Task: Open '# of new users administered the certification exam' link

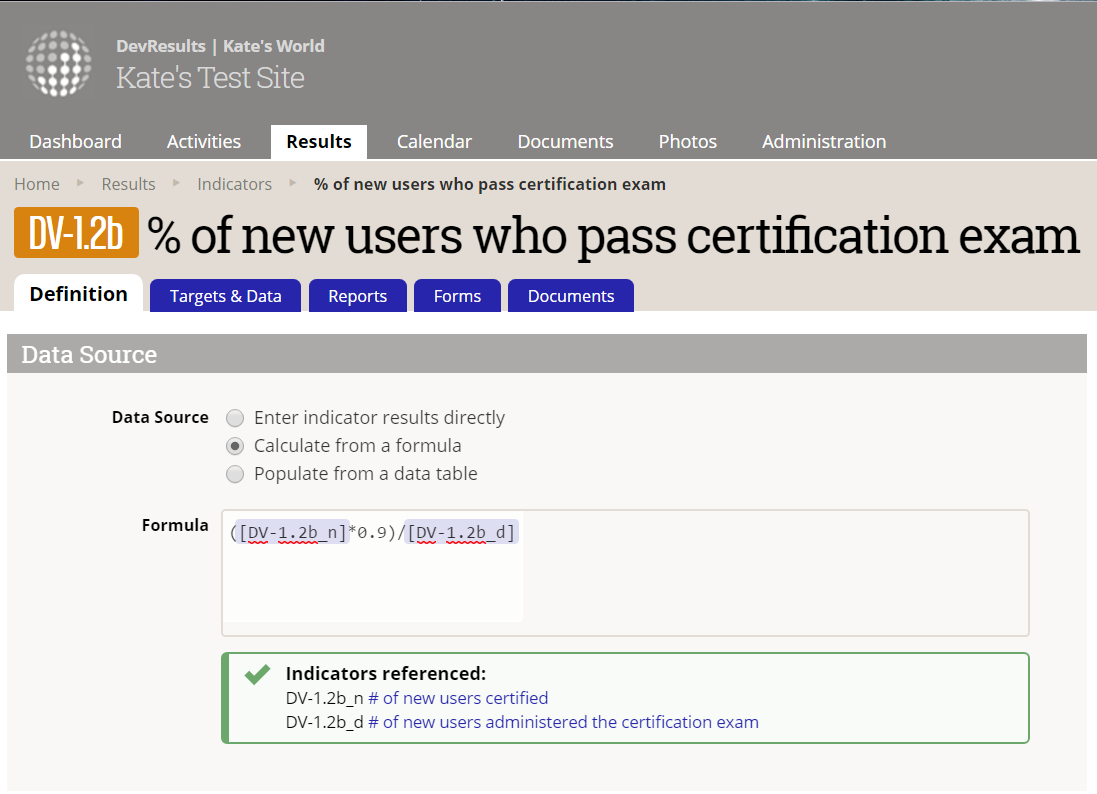Action: point(563,722)
